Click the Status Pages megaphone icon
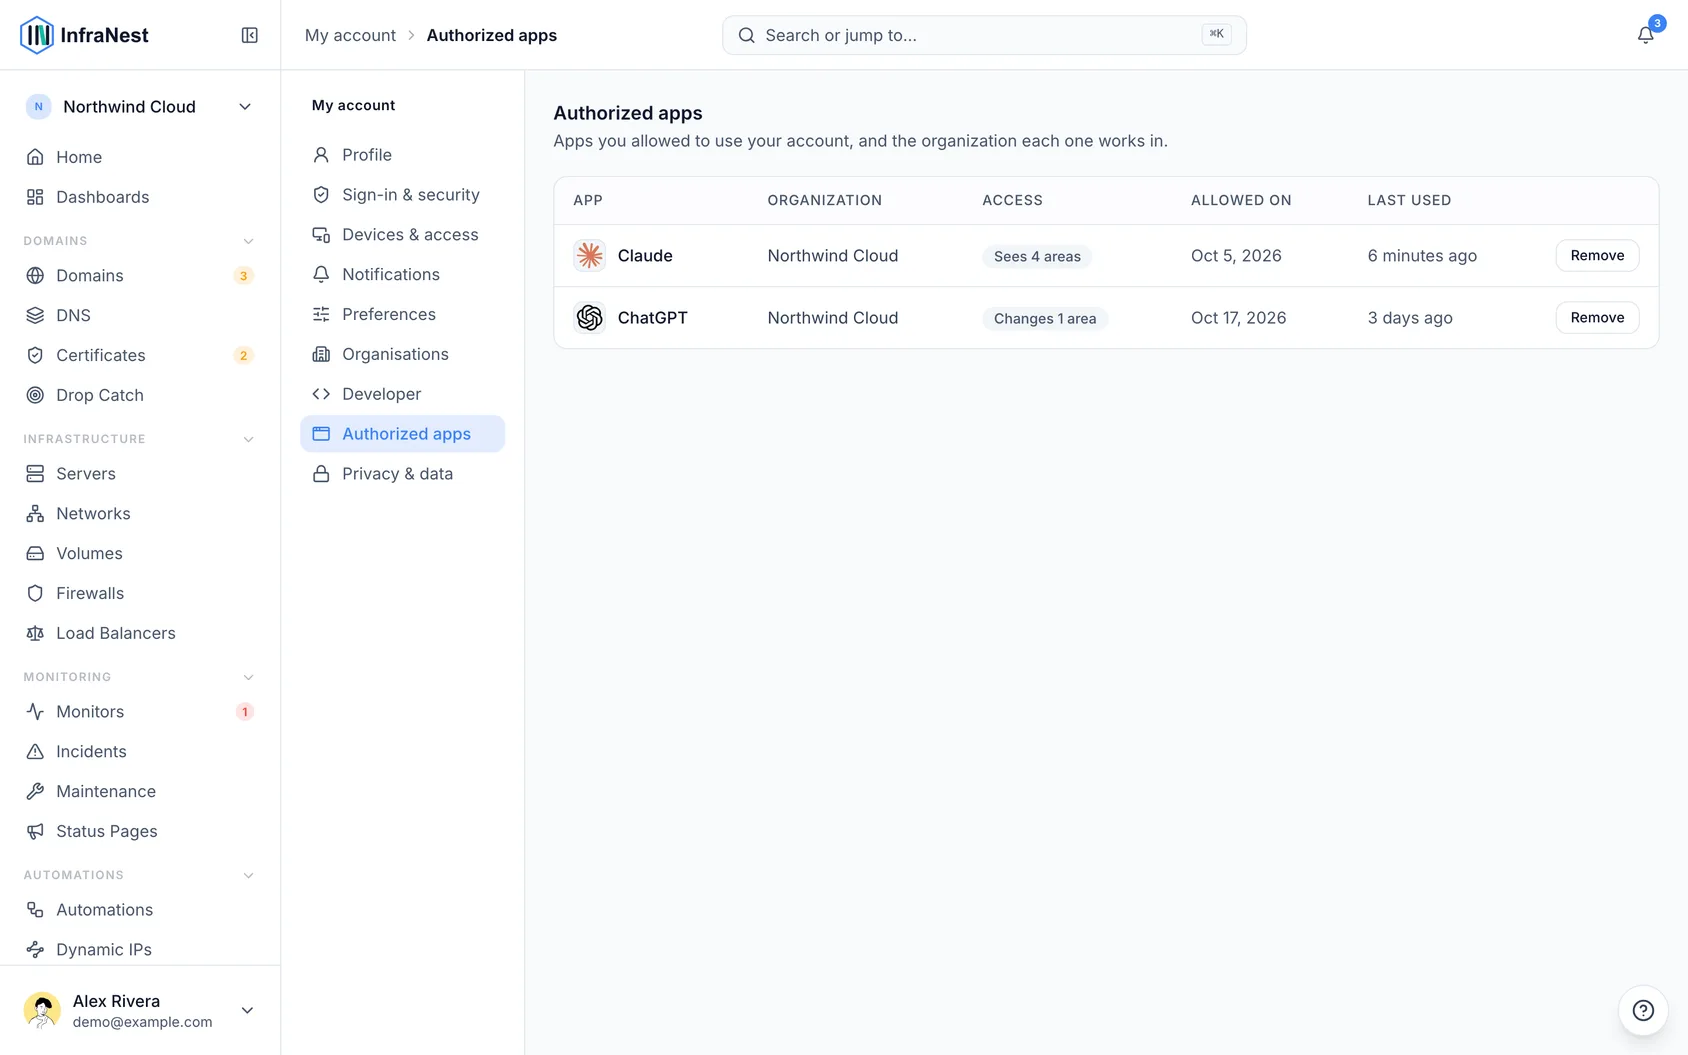The width and height of the screenshot is (1688, 1055). click(35, 831)
